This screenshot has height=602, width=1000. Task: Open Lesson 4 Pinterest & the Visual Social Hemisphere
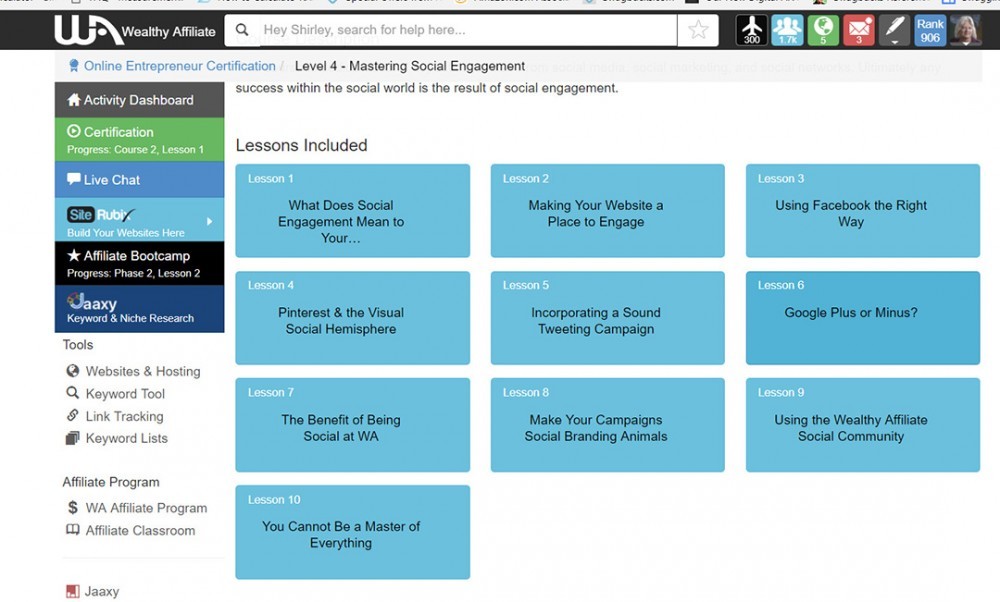[353, 318]
